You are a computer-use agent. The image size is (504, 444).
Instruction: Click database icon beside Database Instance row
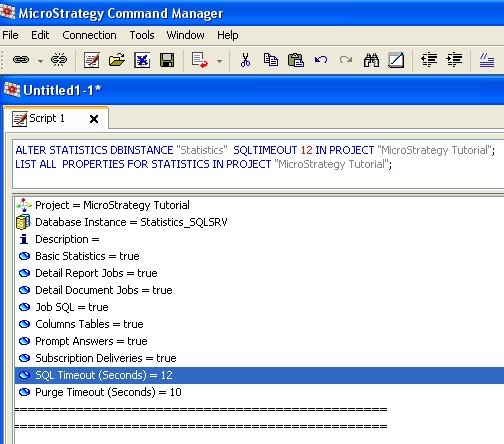(23, 222)
